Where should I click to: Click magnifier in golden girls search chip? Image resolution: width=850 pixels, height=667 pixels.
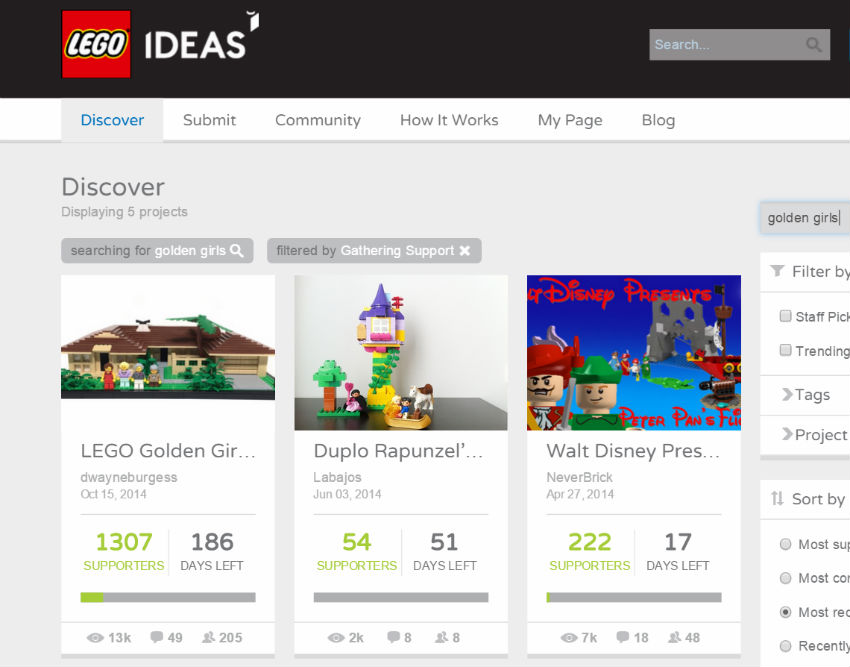(x=237, y=251)
